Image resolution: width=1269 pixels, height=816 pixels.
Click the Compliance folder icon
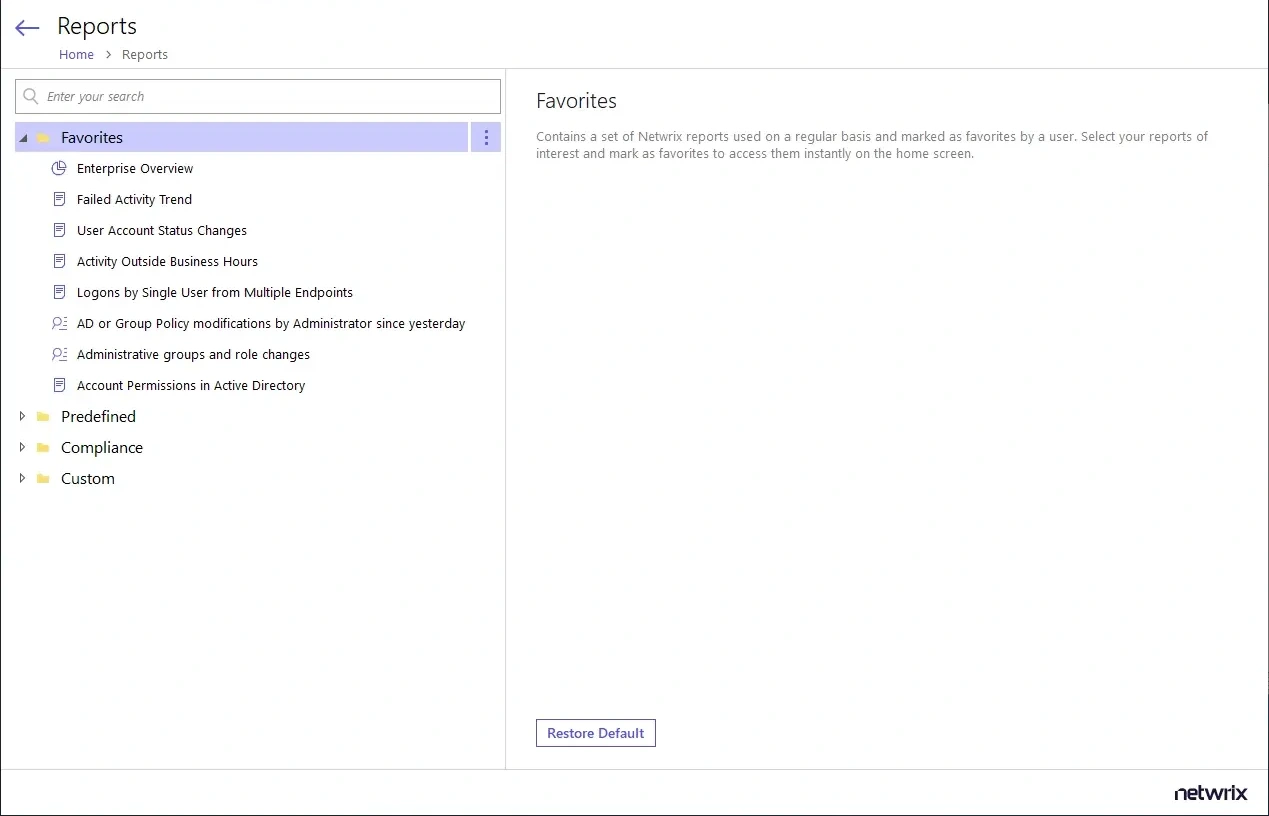[43, 448]
